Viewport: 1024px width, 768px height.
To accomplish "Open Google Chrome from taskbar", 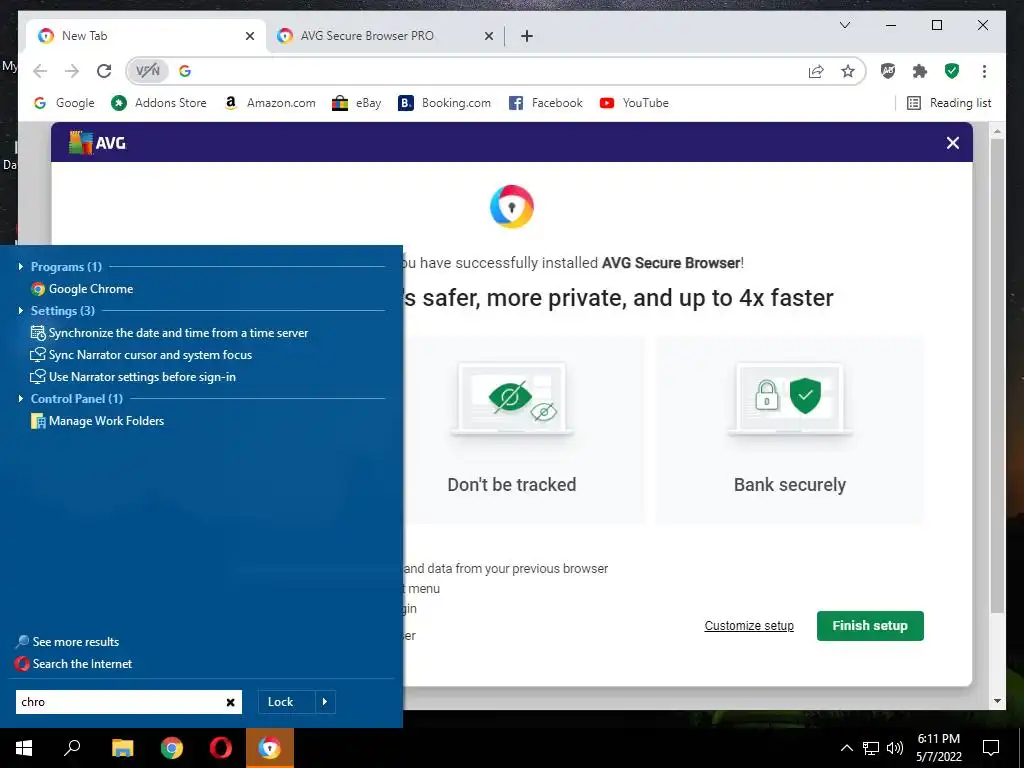I will [172, 748].
